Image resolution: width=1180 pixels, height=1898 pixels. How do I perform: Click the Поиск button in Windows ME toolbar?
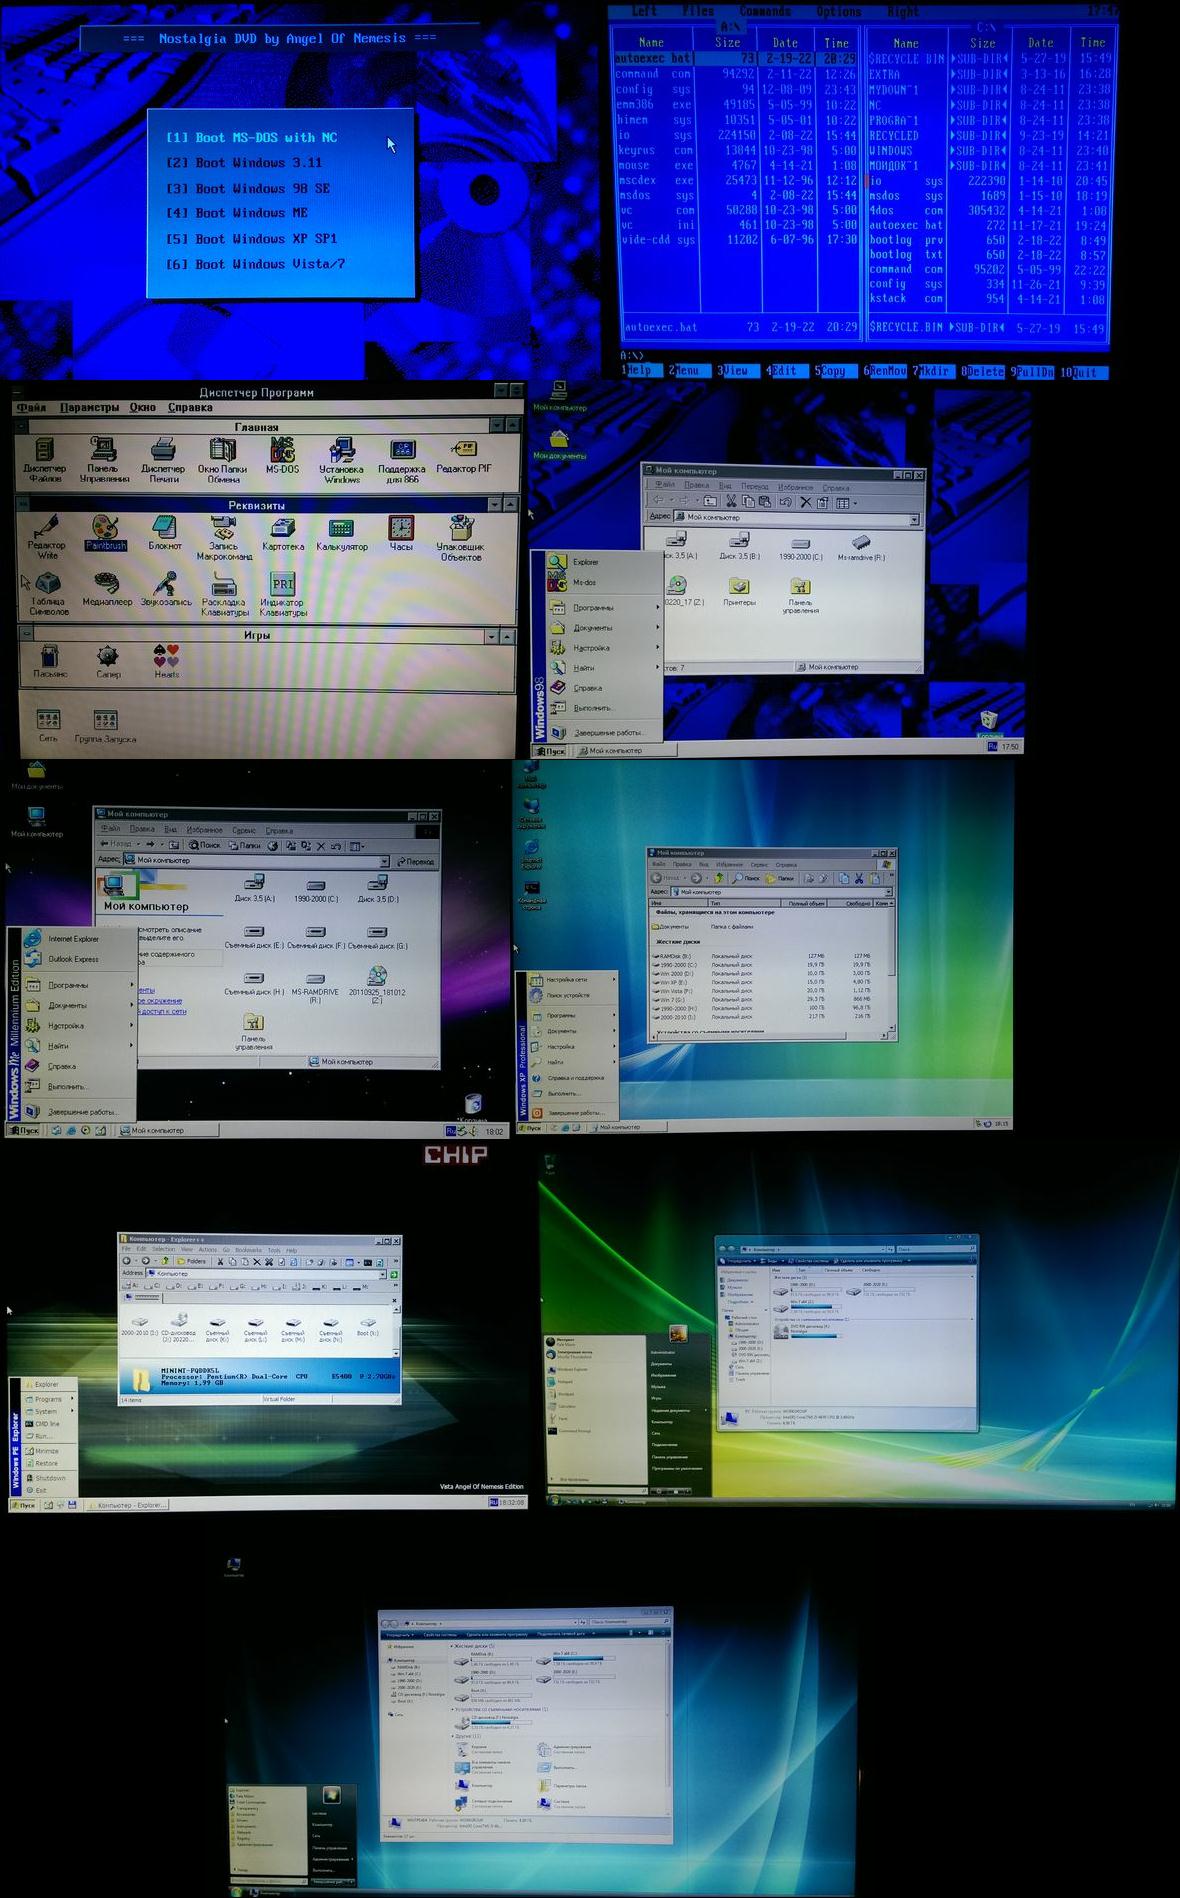(205, 845)
